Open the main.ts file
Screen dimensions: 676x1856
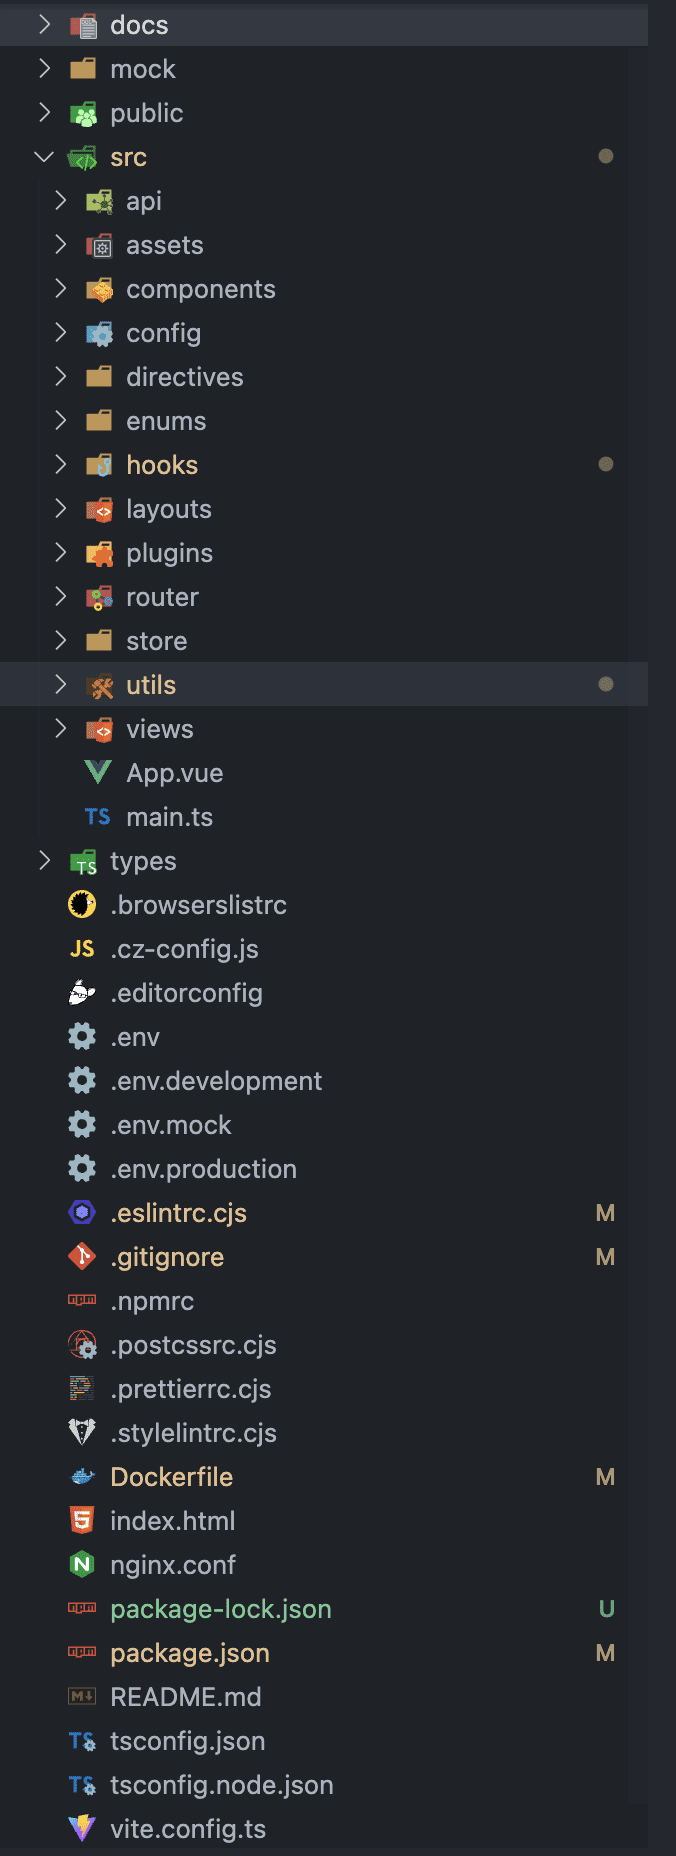[169, 817]
